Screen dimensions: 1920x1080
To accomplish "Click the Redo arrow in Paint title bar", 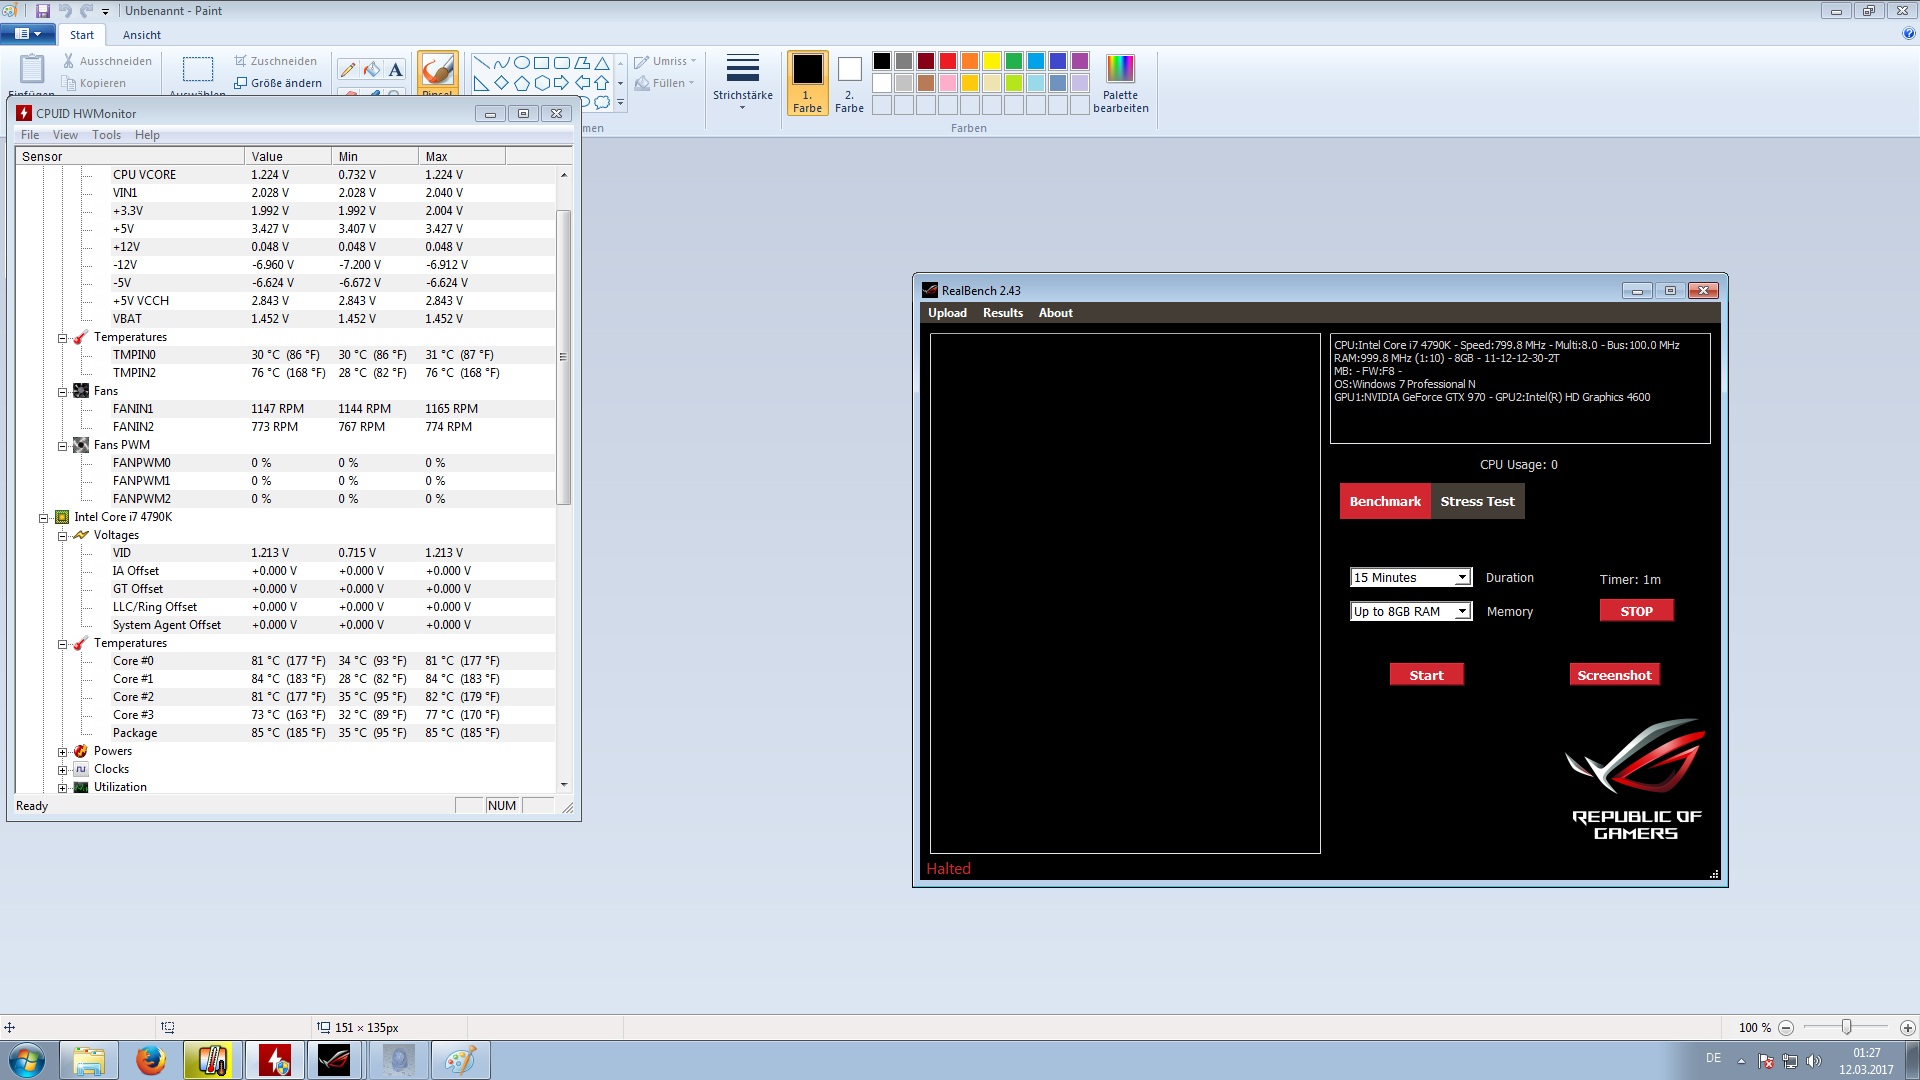I will pos(86,11).
